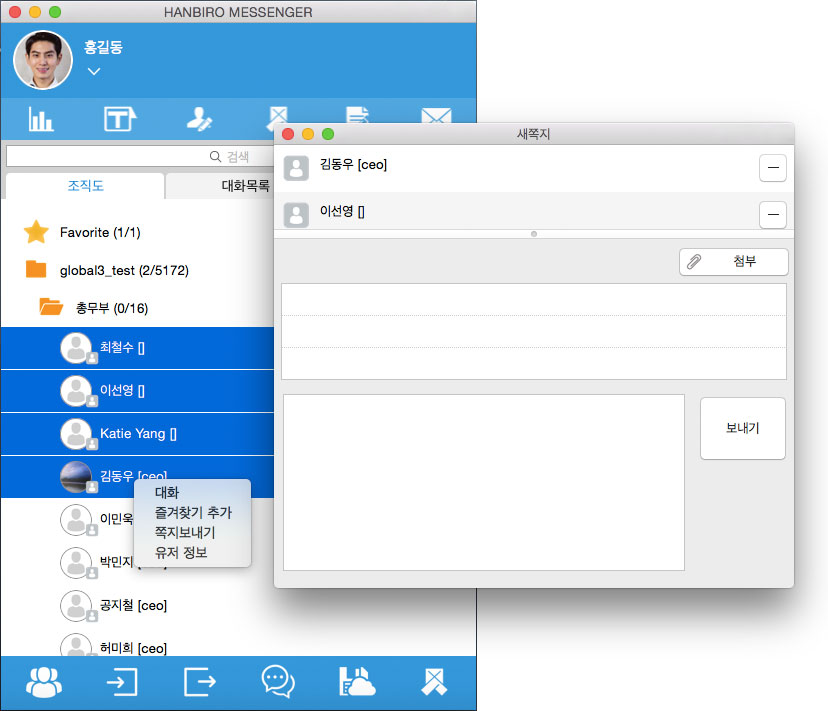Click the global3_test (2/5172) label

pos(124,270)
